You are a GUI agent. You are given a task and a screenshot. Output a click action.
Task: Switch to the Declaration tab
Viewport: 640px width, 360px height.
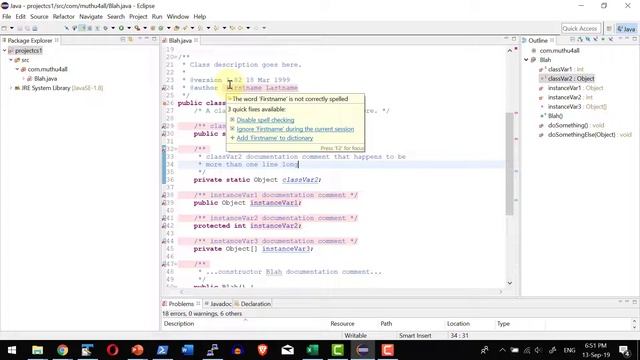253,304
